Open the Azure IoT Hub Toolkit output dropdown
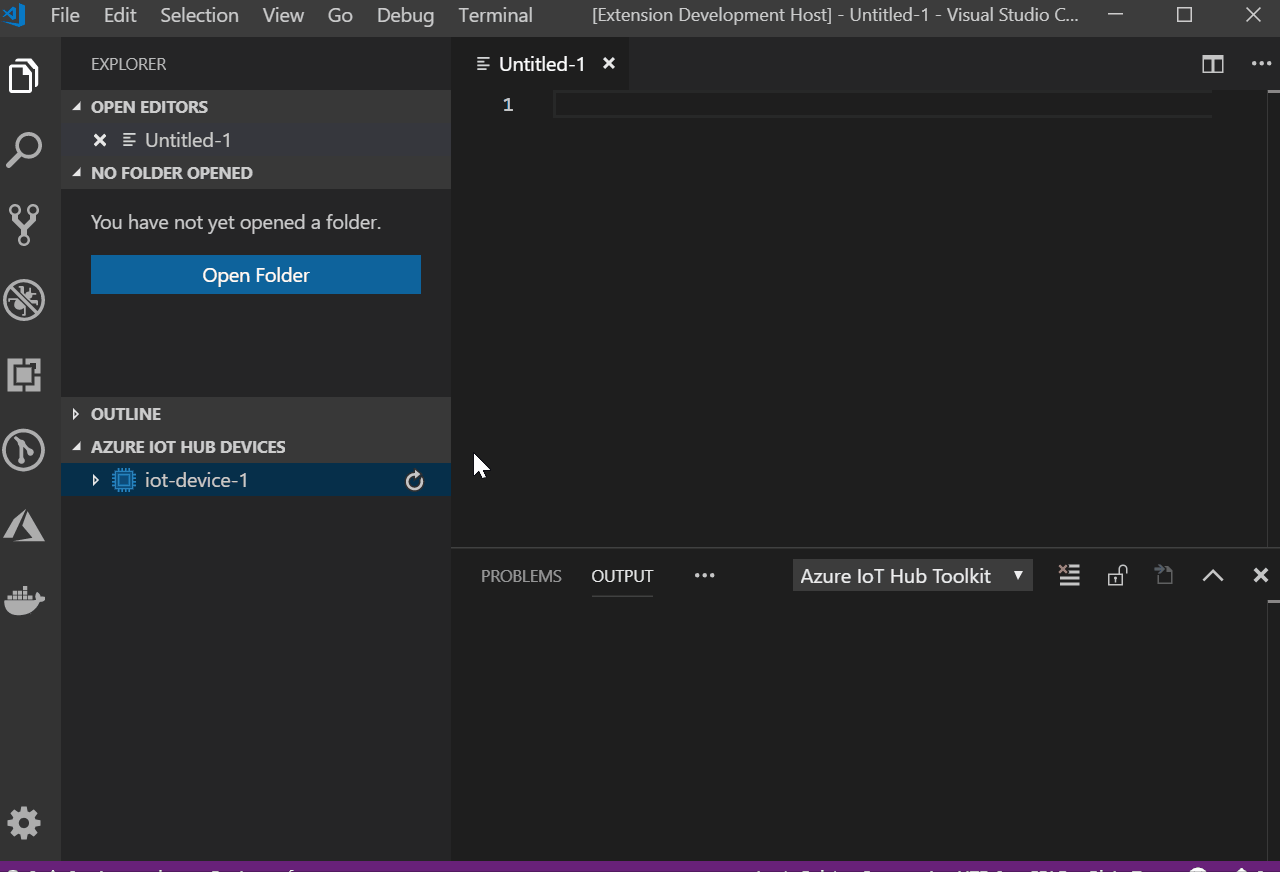 tap(912, 576)
